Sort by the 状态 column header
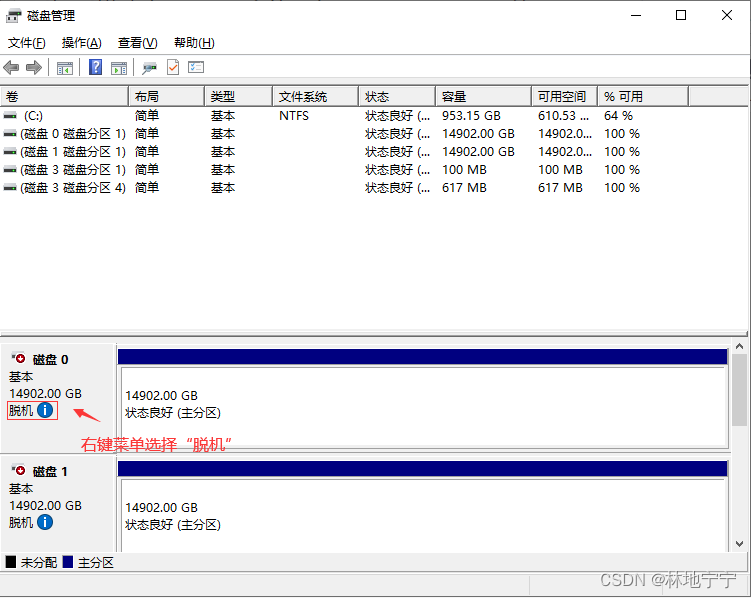 (397, 97)
